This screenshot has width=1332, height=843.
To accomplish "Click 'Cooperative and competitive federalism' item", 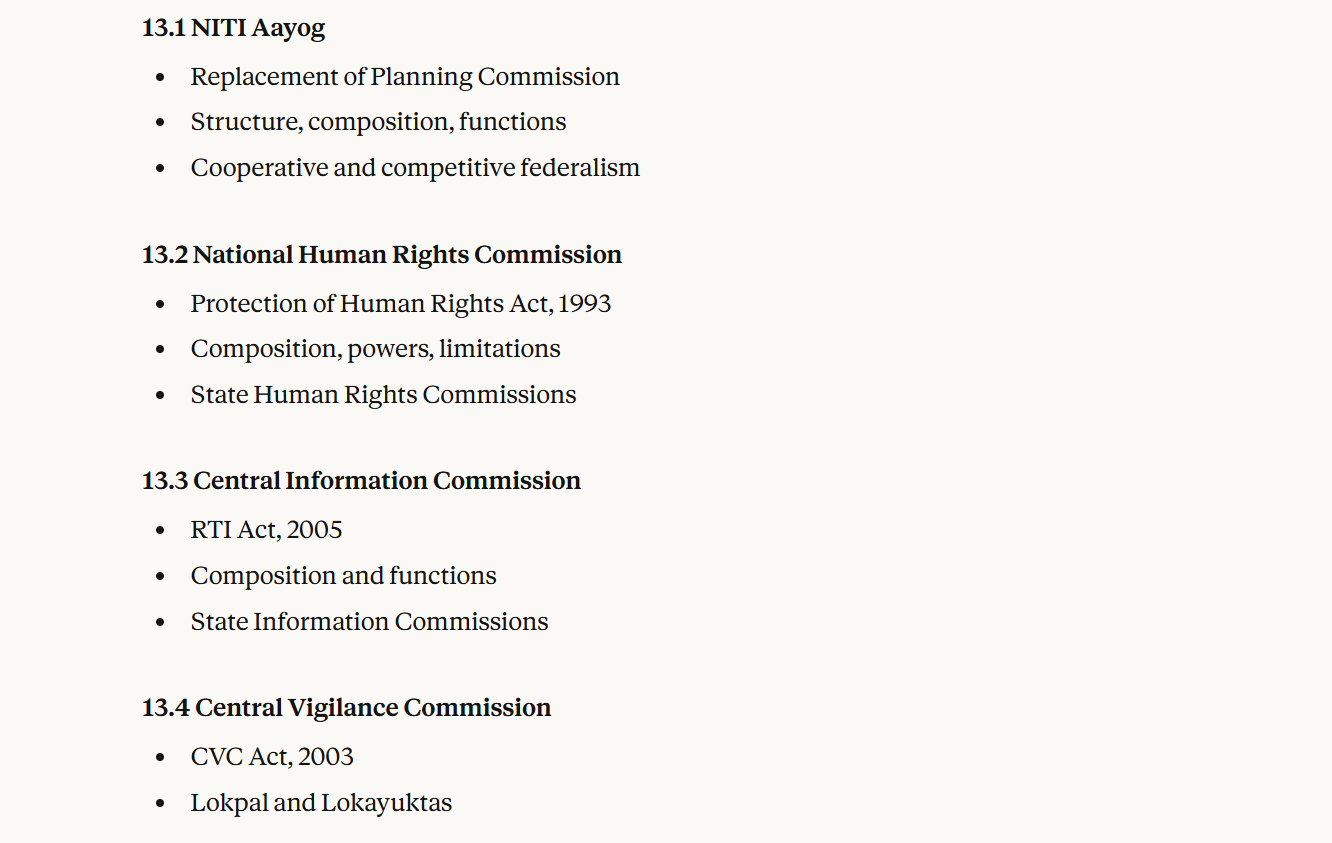I will [x=415, y=168].
